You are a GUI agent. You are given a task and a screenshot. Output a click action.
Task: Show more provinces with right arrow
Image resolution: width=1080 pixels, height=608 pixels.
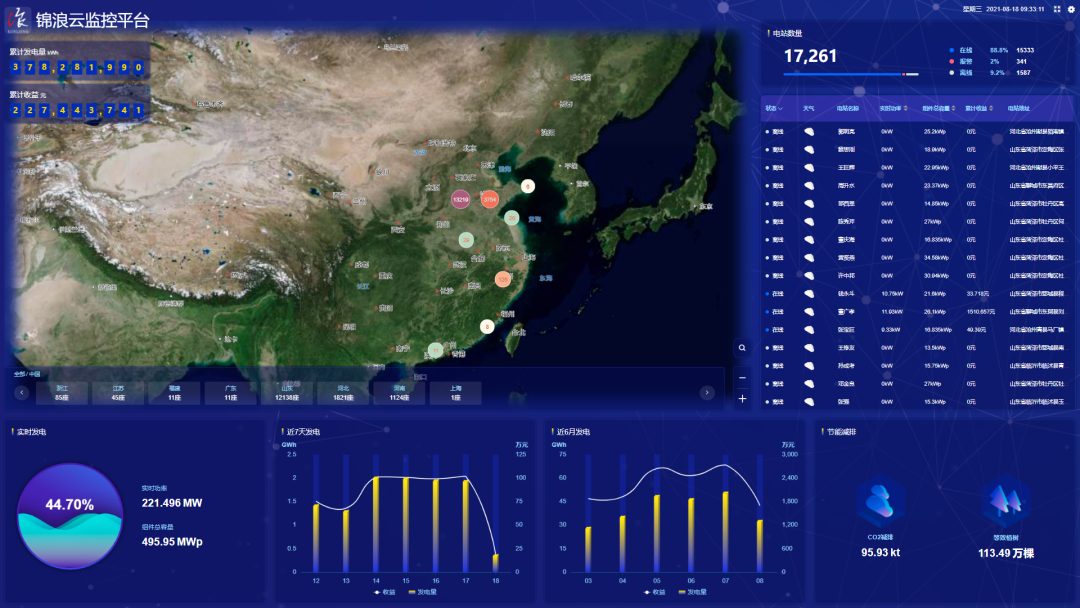click(x=707, y=392)
